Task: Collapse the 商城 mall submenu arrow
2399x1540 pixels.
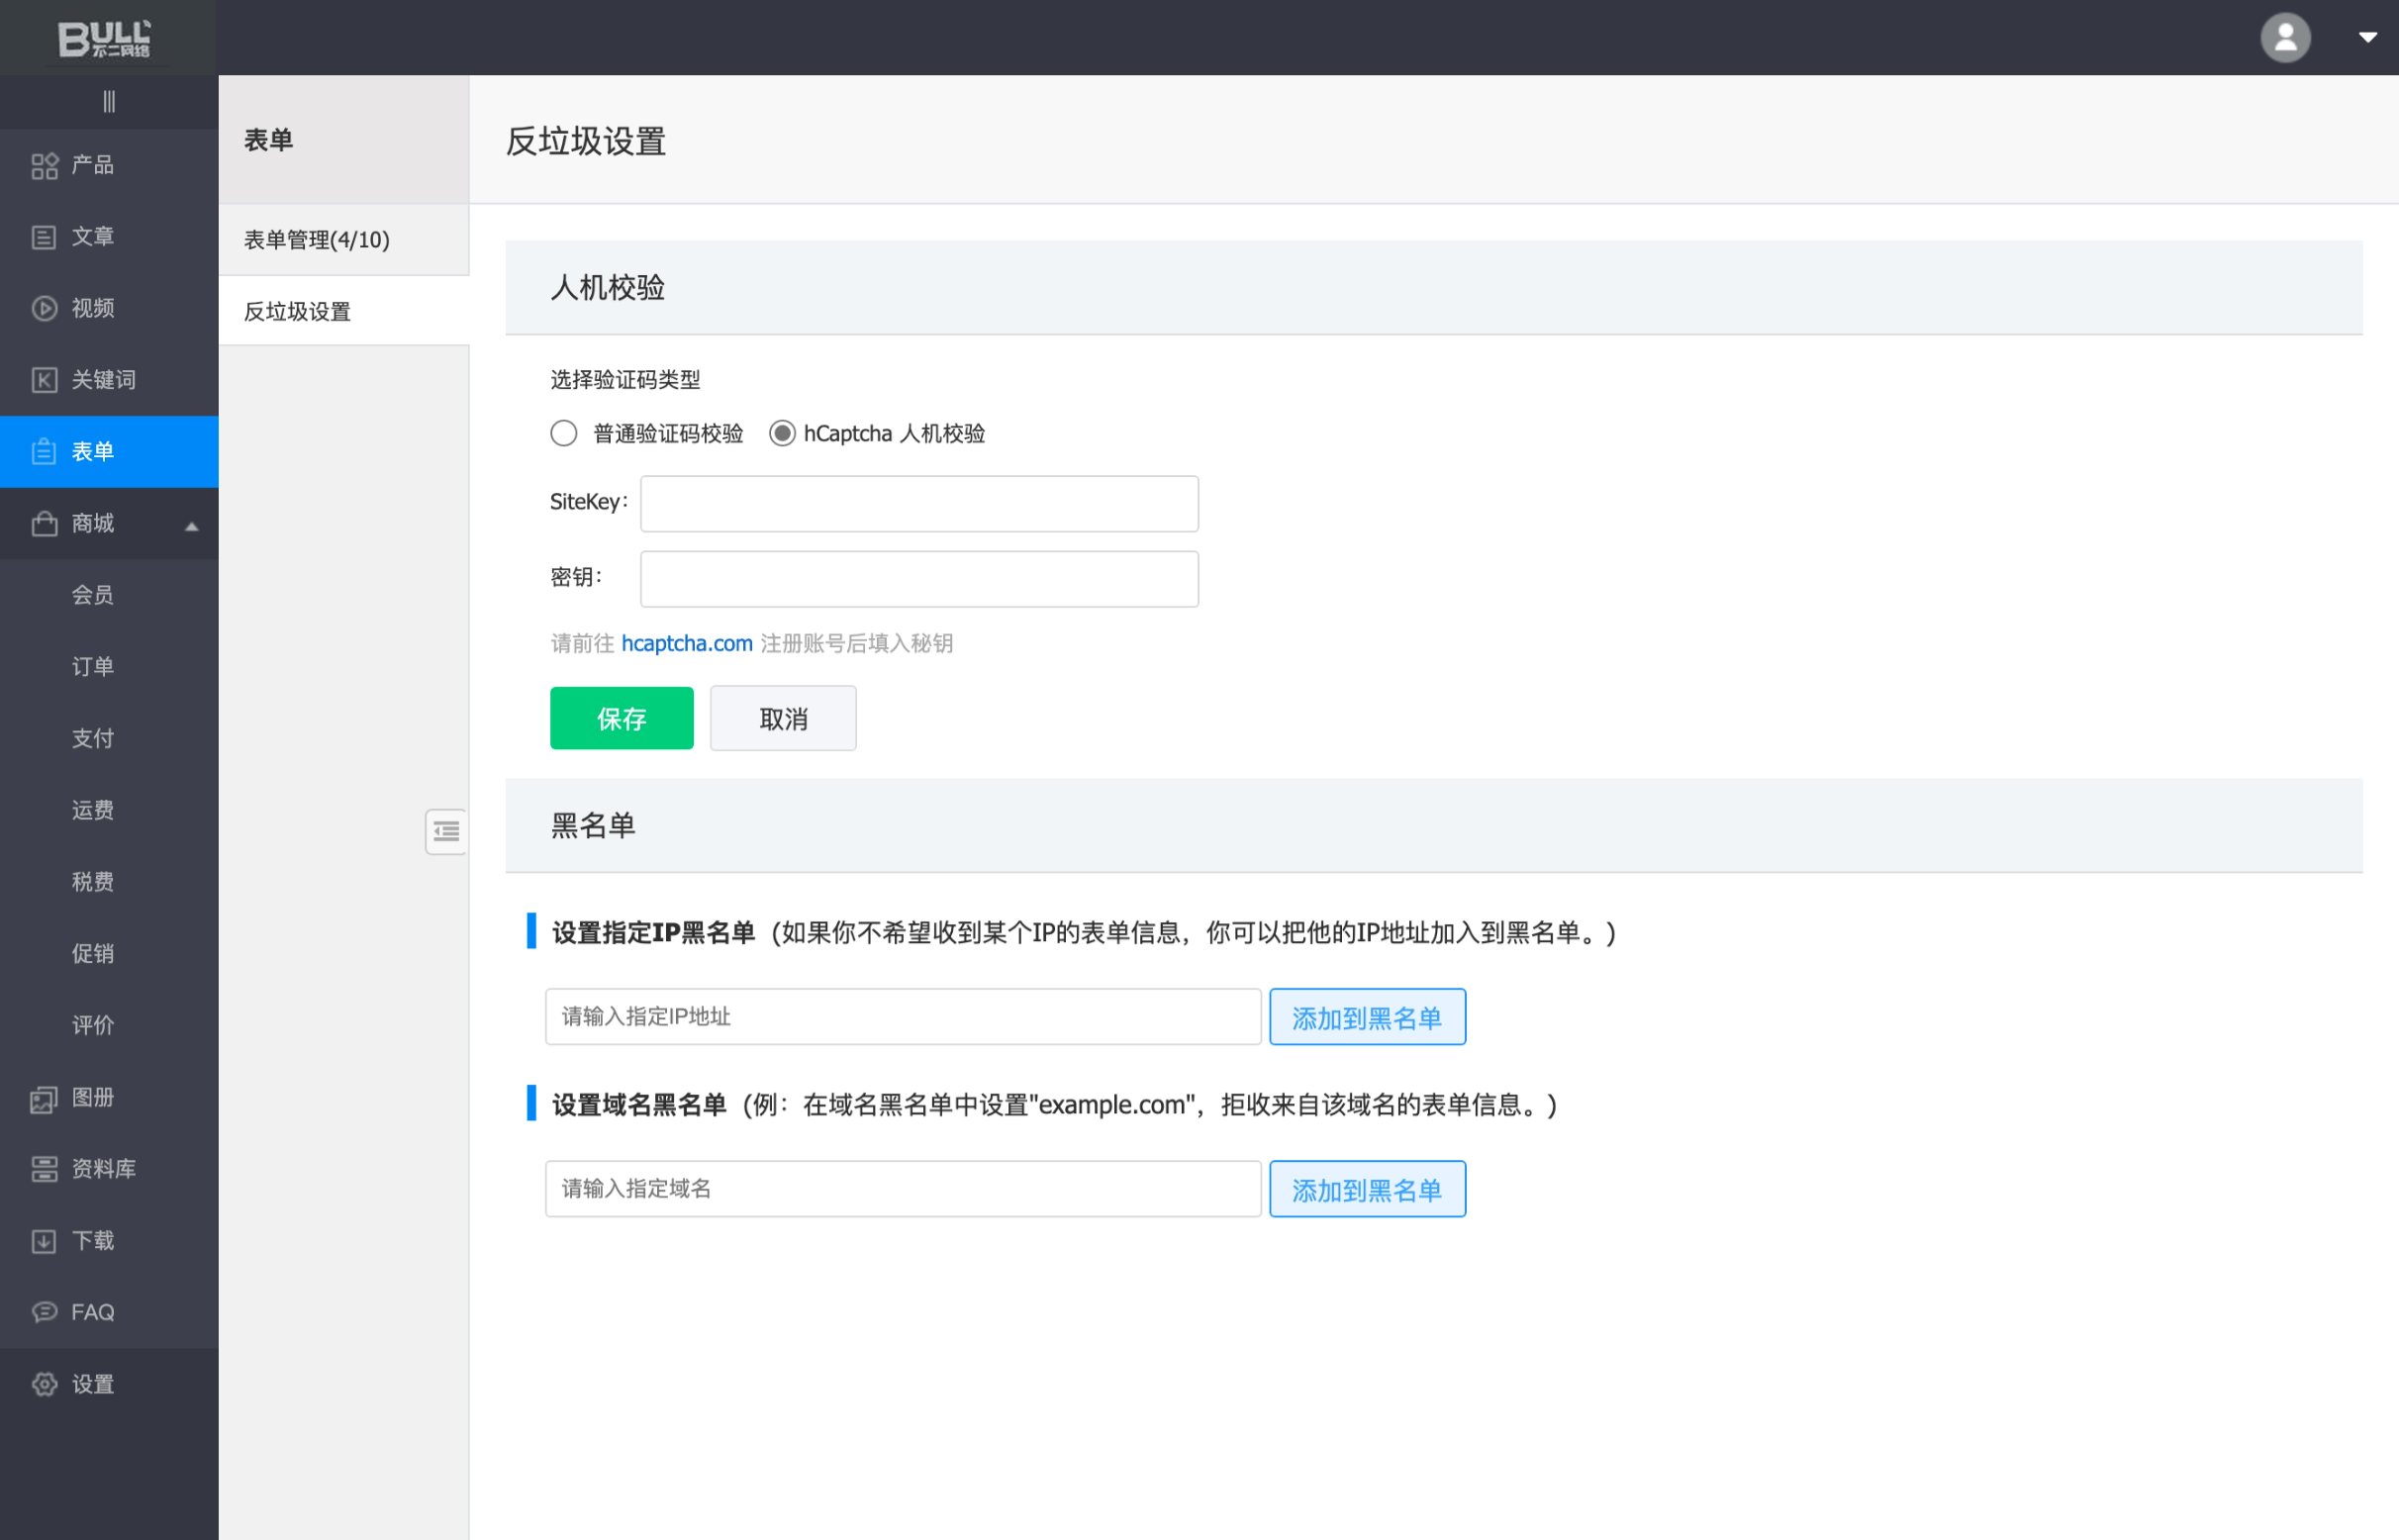Action: [x=192, y=526]
